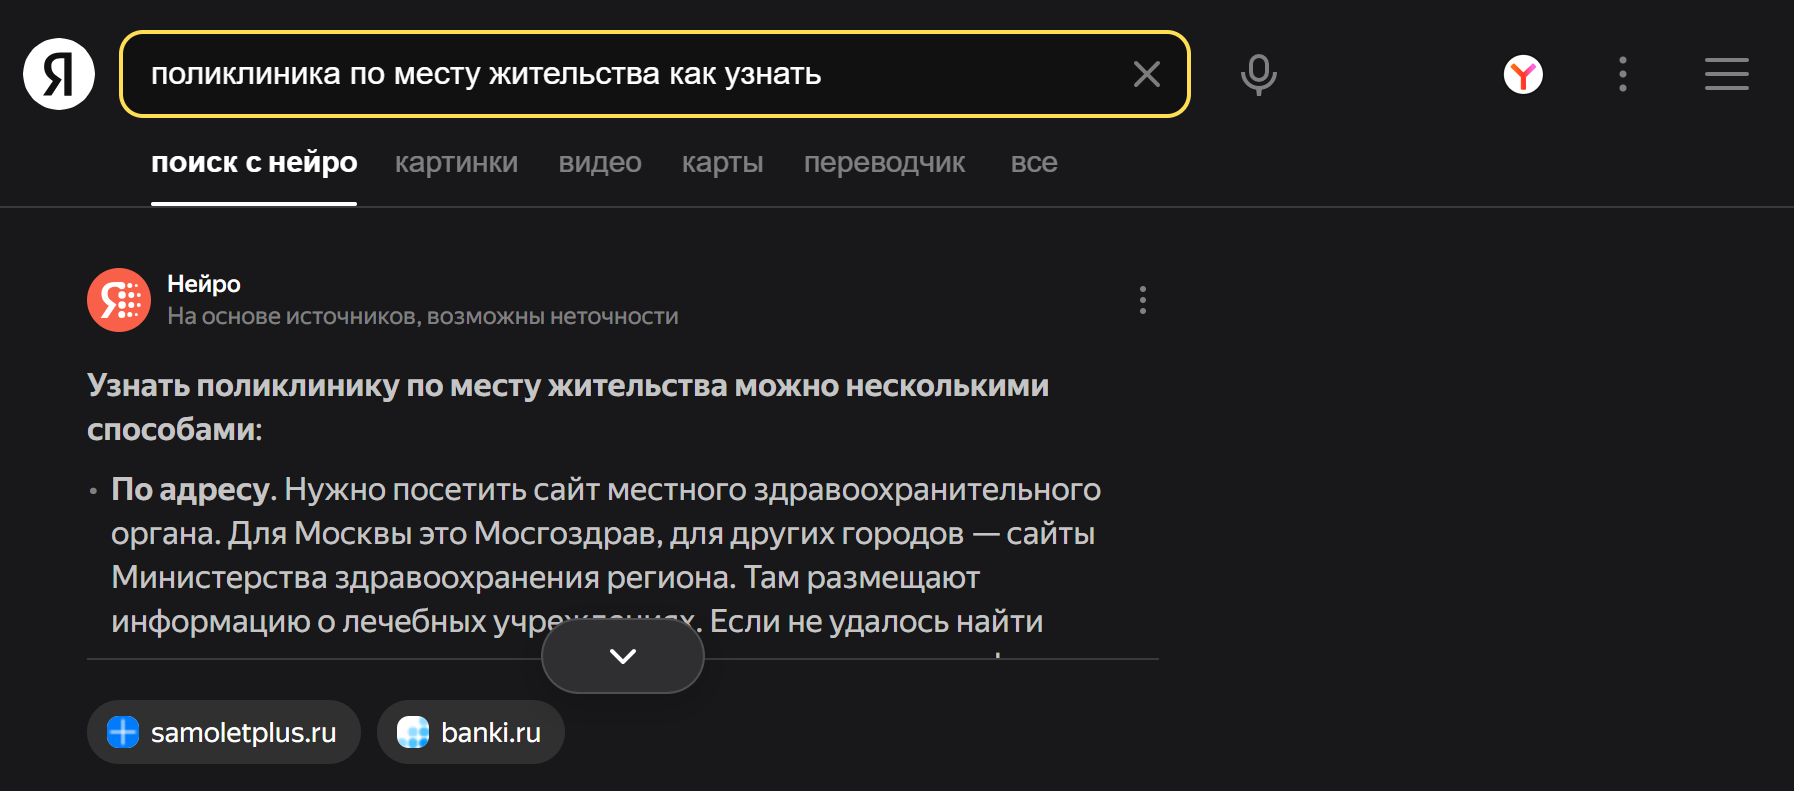Viewport: 1794px width, 791px height.
Task: Open the three-dot settings menu near the profile
Action: click(x=1622, y=73)
